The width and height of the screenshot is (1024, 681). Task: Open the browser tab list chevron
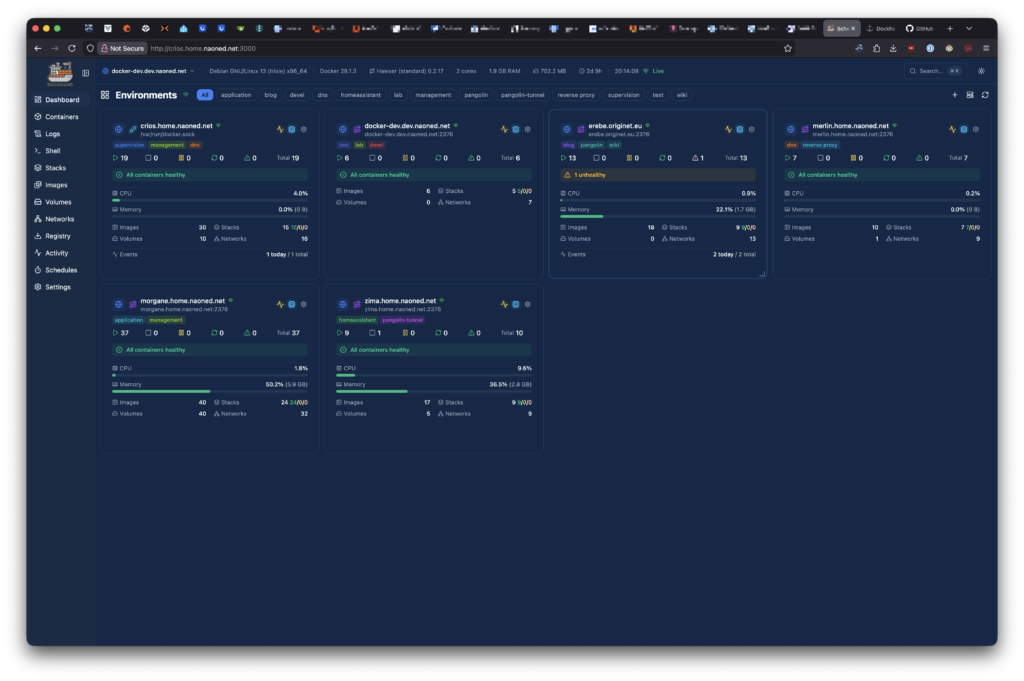[968, 29]
